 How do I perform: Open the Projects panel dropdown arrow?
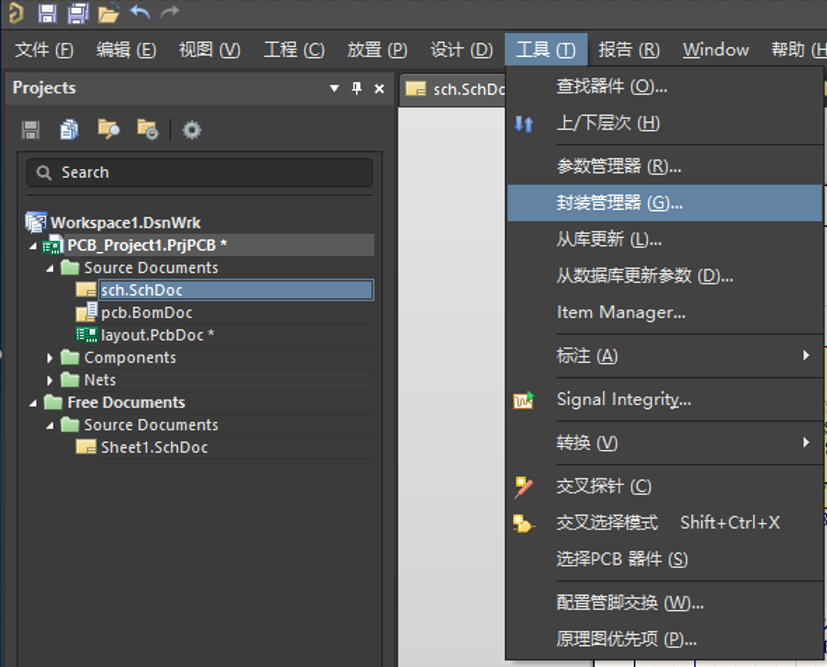(334, 89)
